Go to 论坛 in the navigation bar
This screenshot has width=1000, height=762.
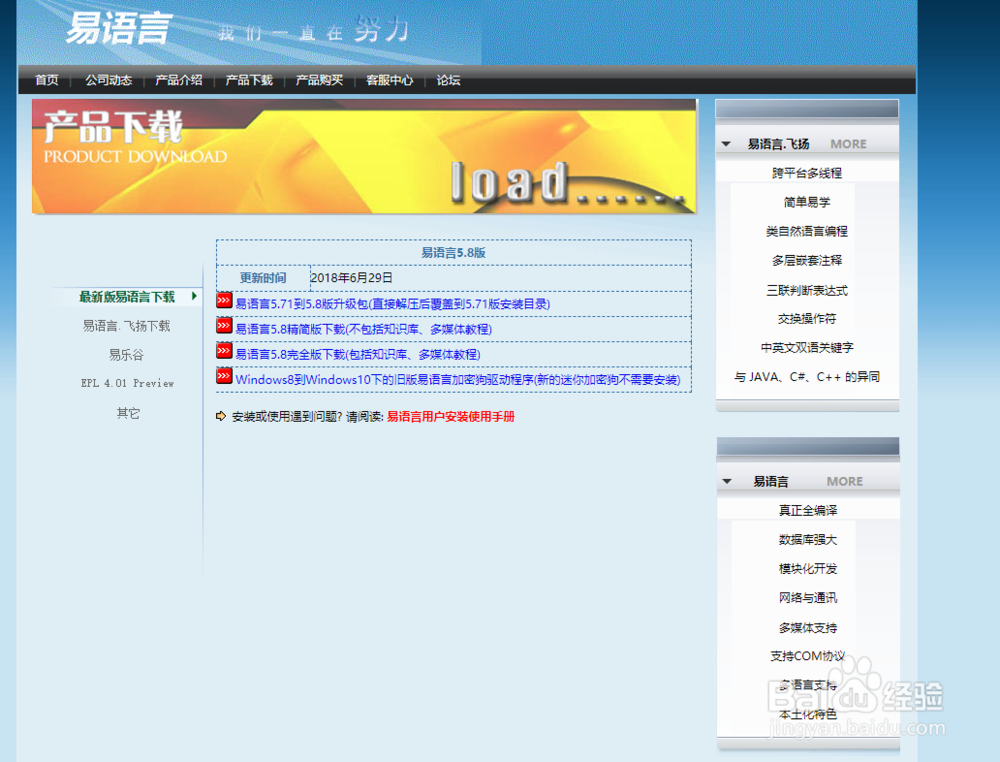(x=447, y=81)
